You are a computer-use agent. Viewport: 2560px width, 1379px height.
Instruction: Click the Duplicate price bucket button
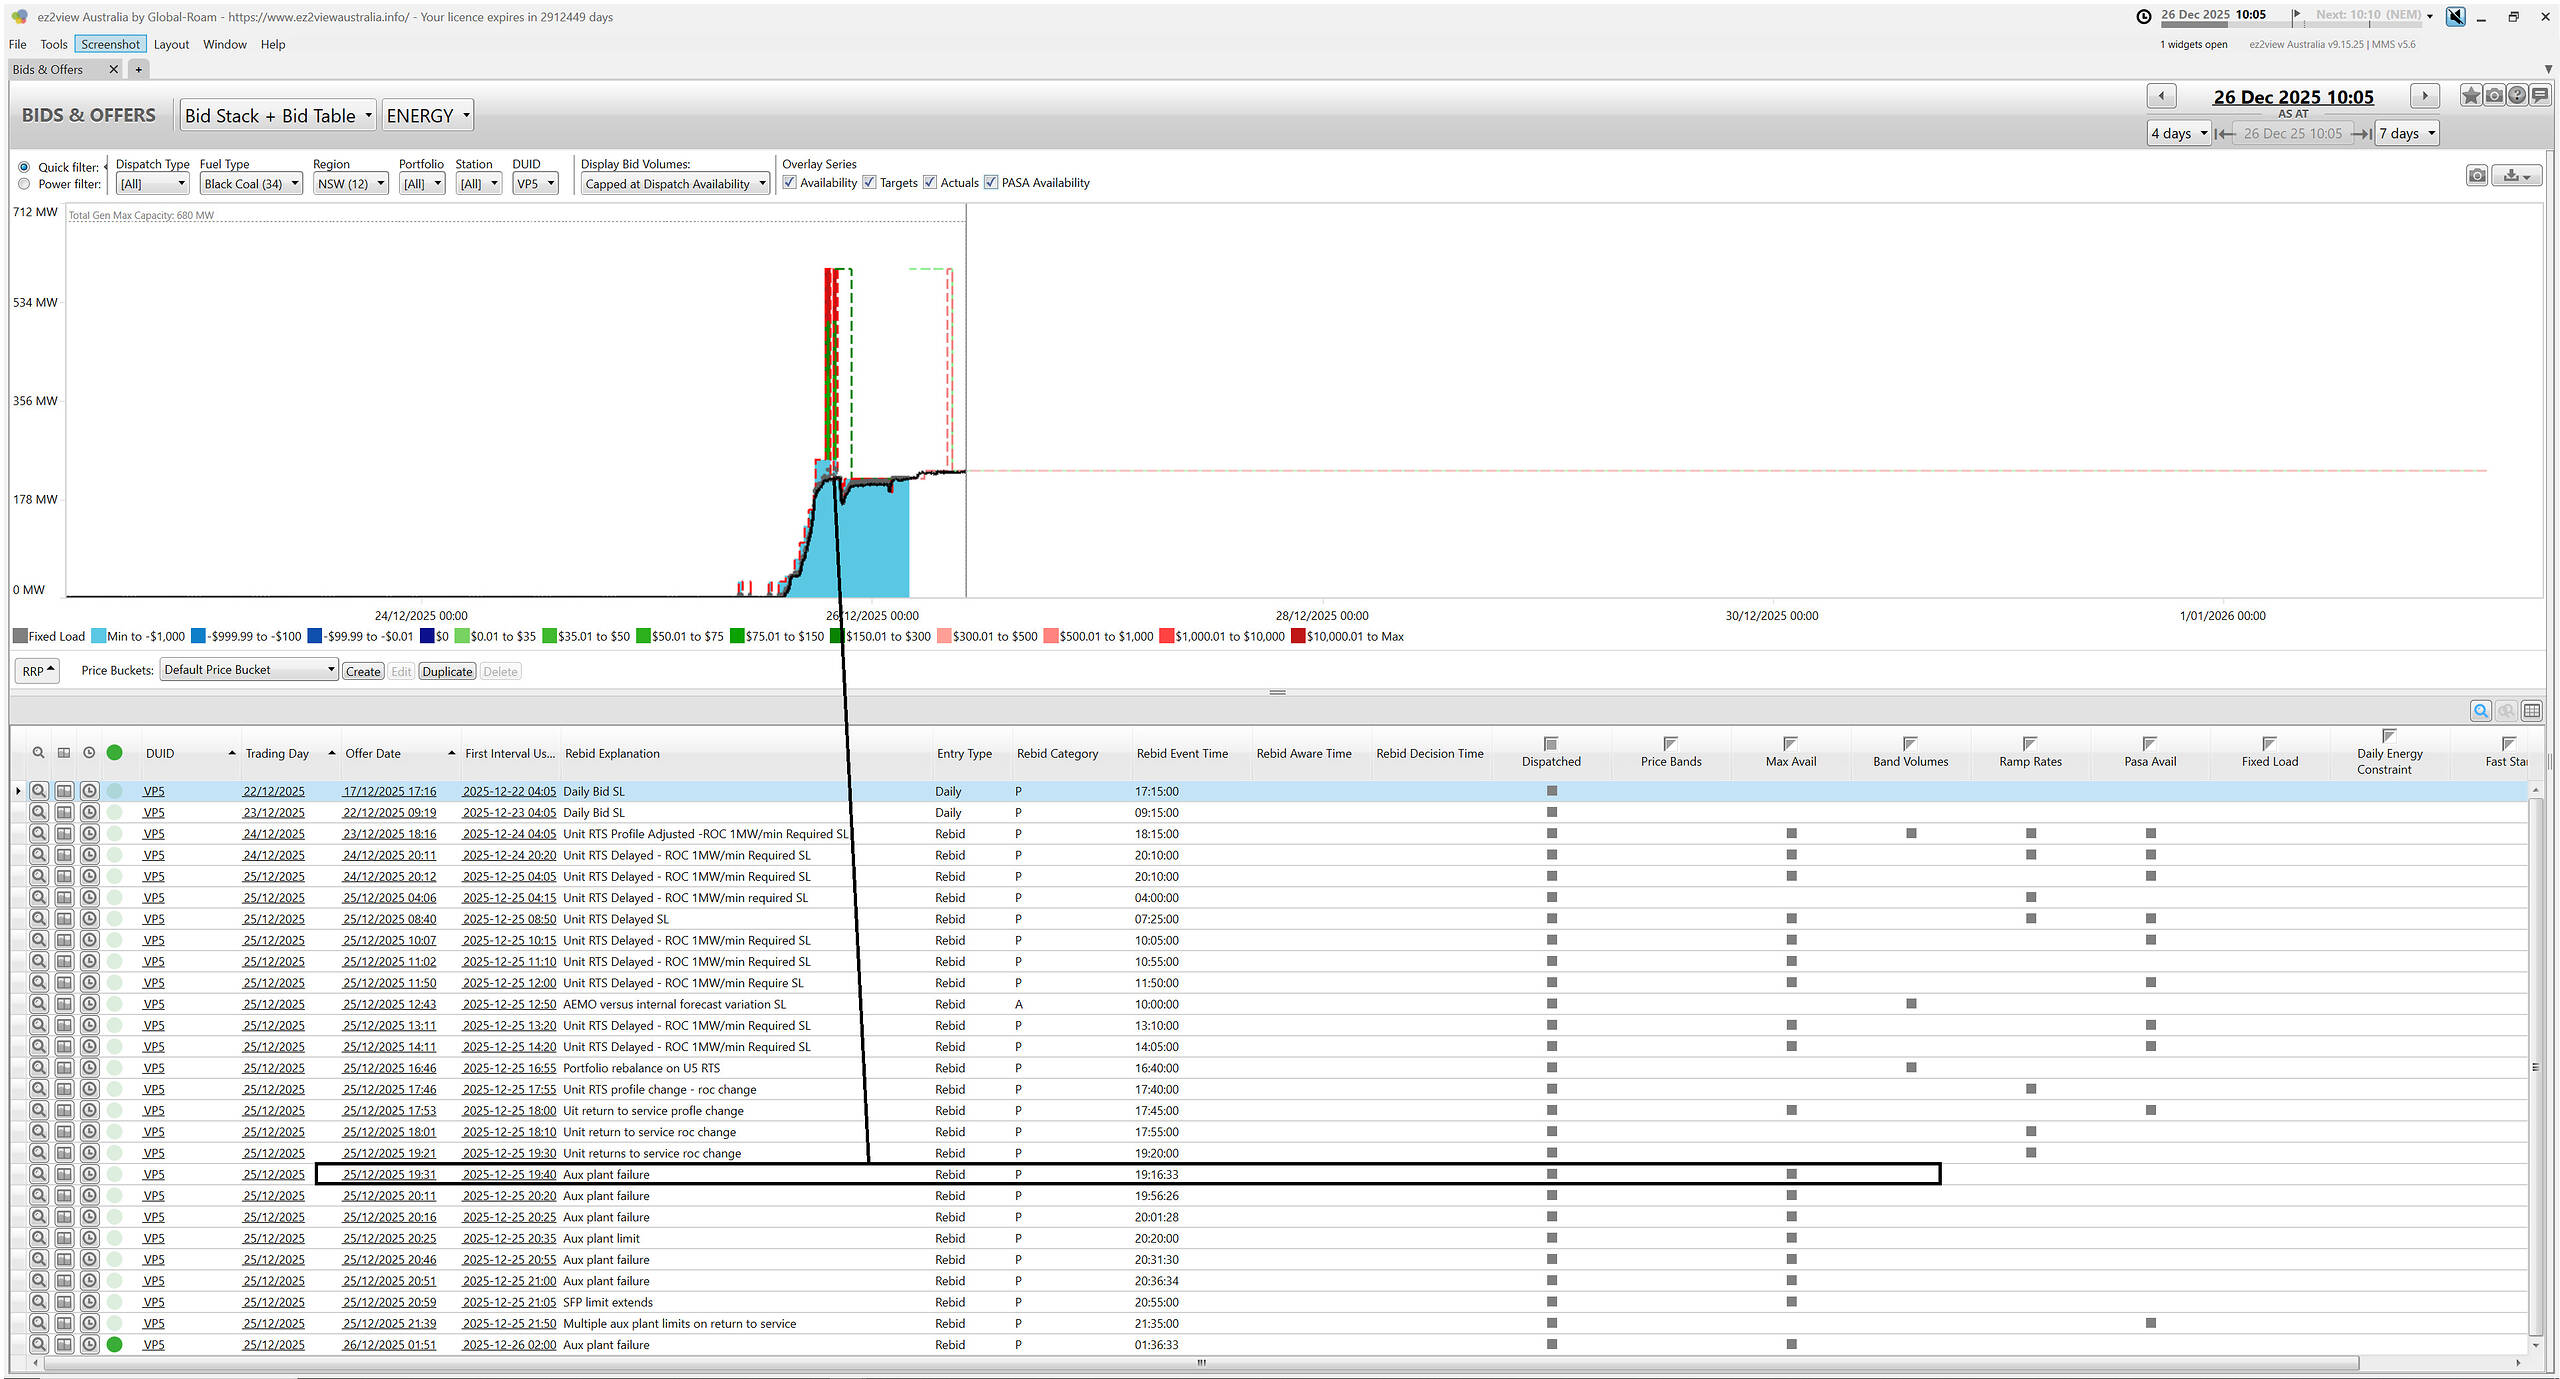coord(446,671)
